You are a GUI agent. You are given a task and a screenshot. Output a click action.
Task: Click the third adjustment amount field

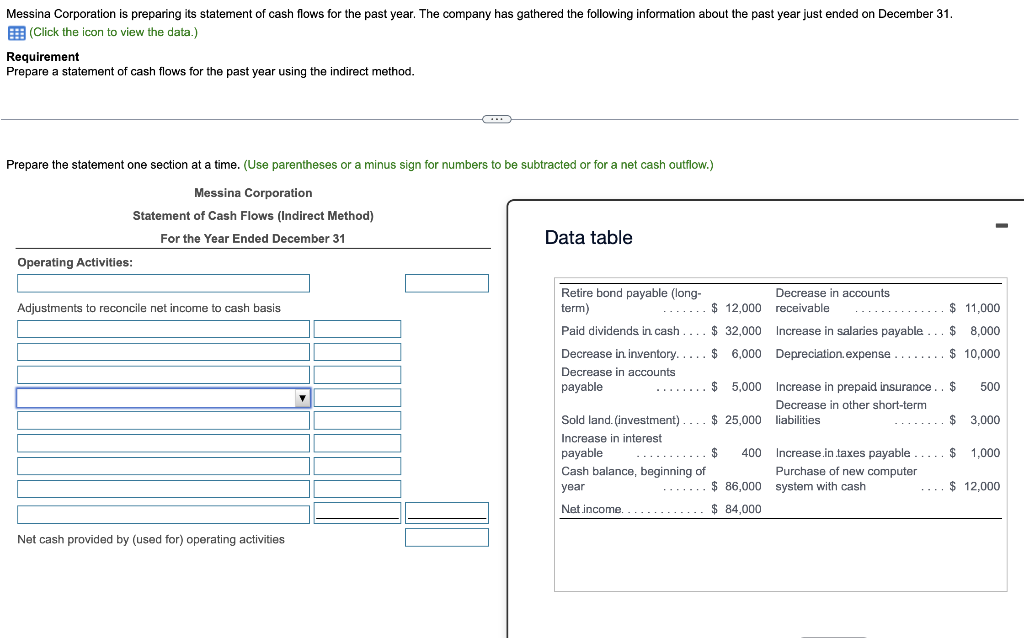point(357,375)
